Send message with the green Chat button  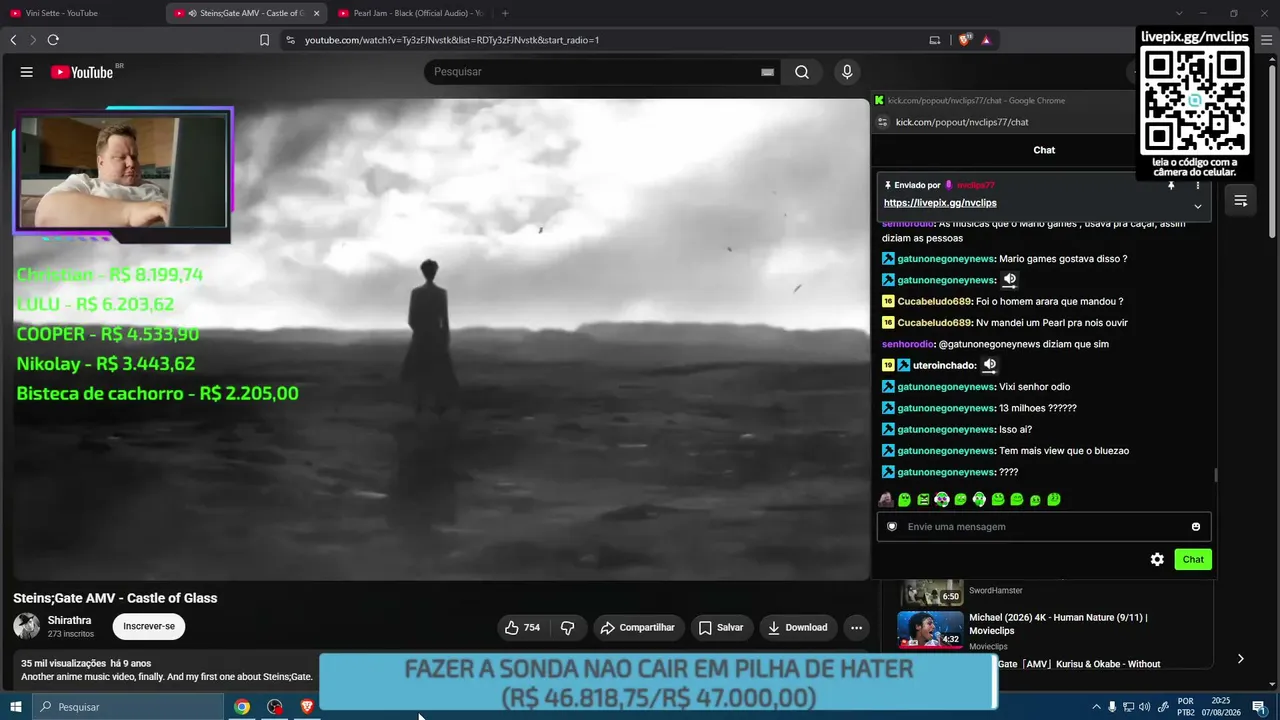tap(1193, 560)
